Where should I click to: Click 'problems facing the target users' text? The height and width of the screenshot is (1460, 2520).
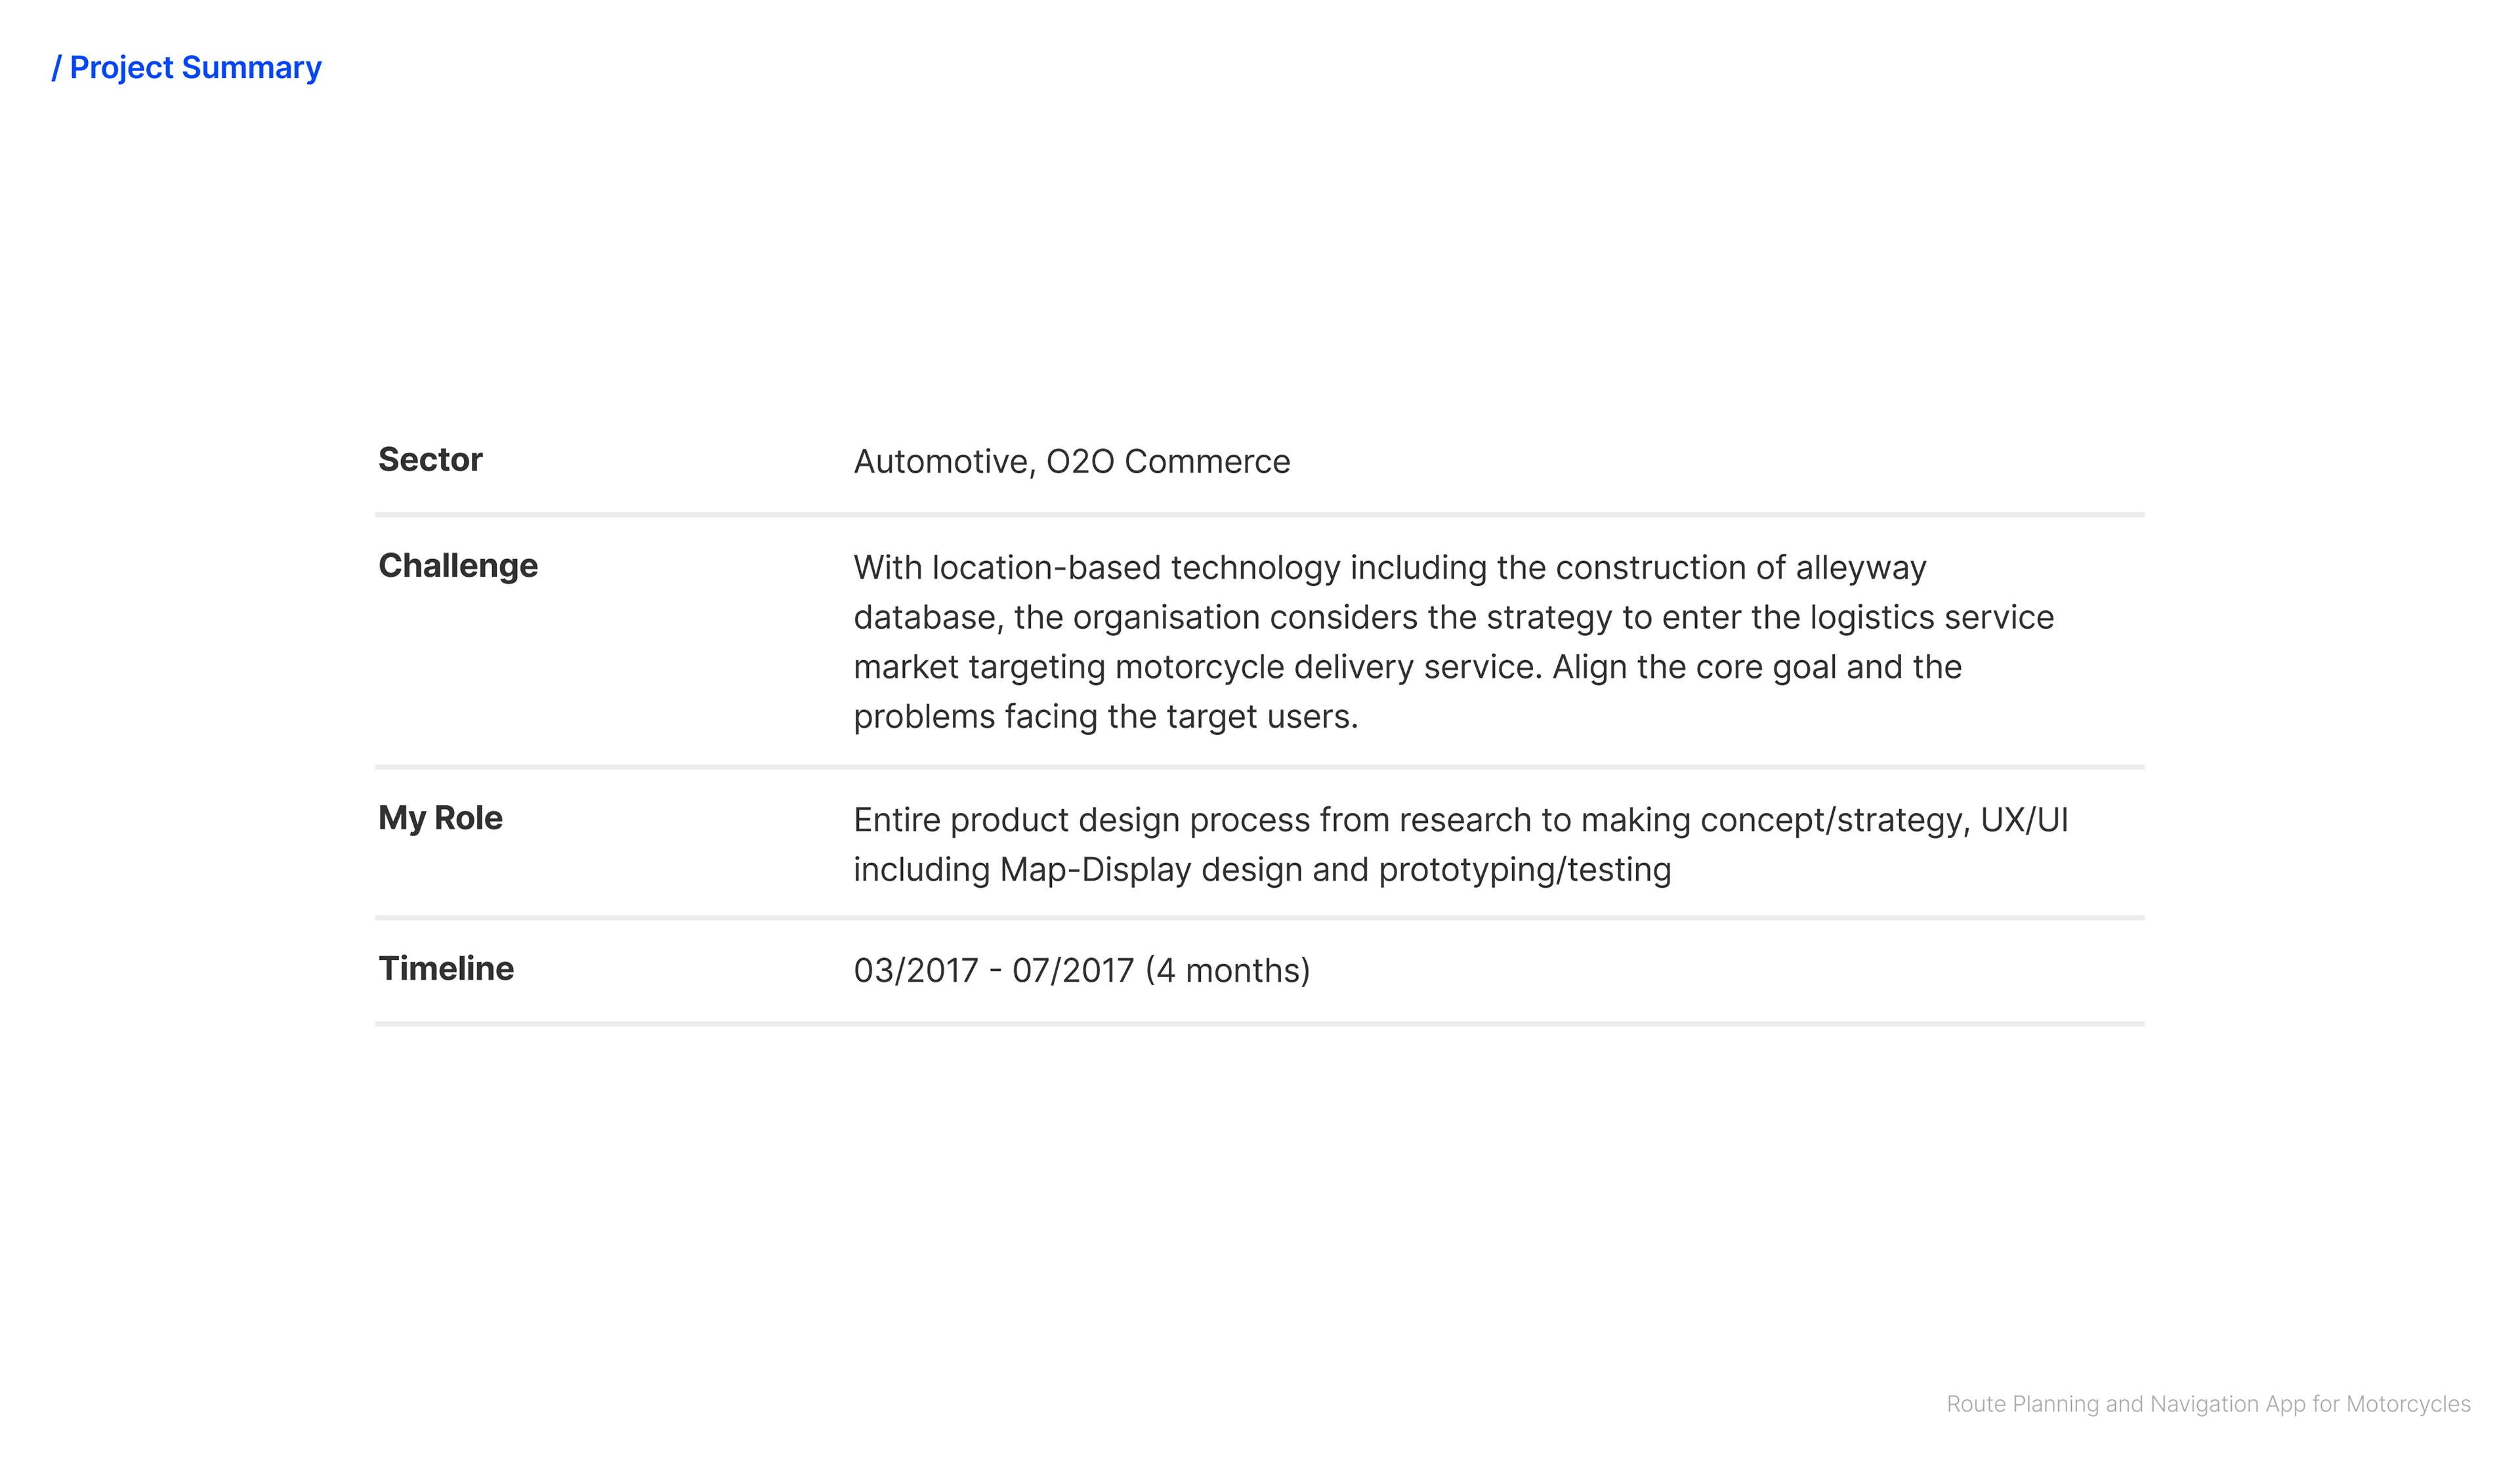1106,717
